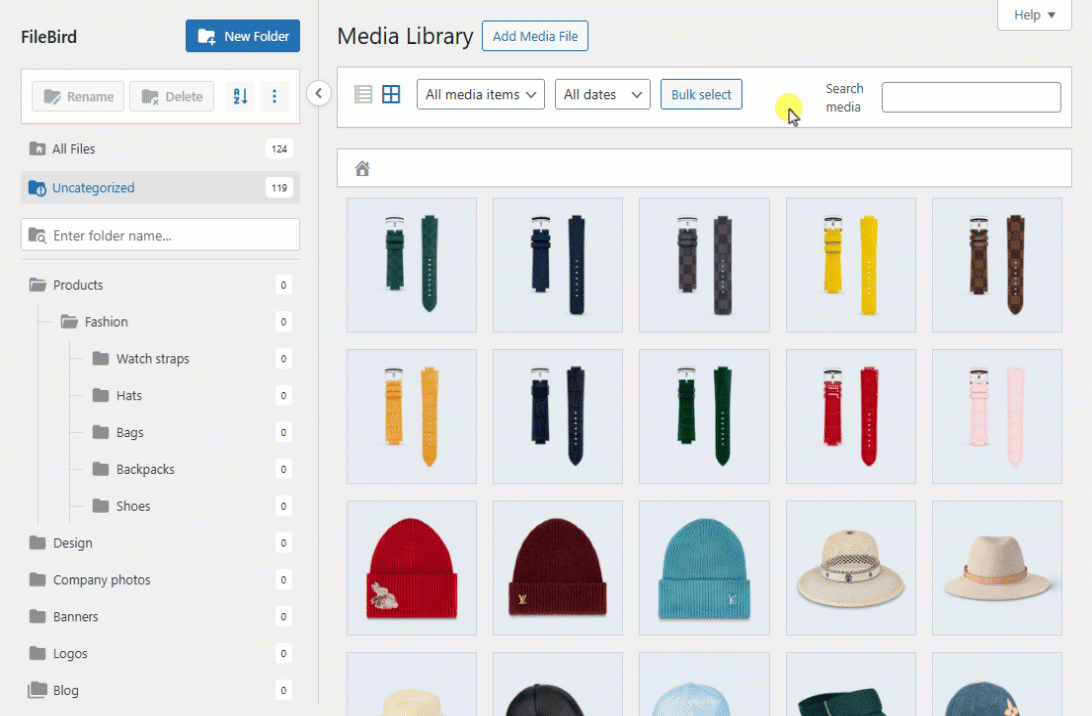
Task: Click the Hats folder icon
Action: pos(101,395)
